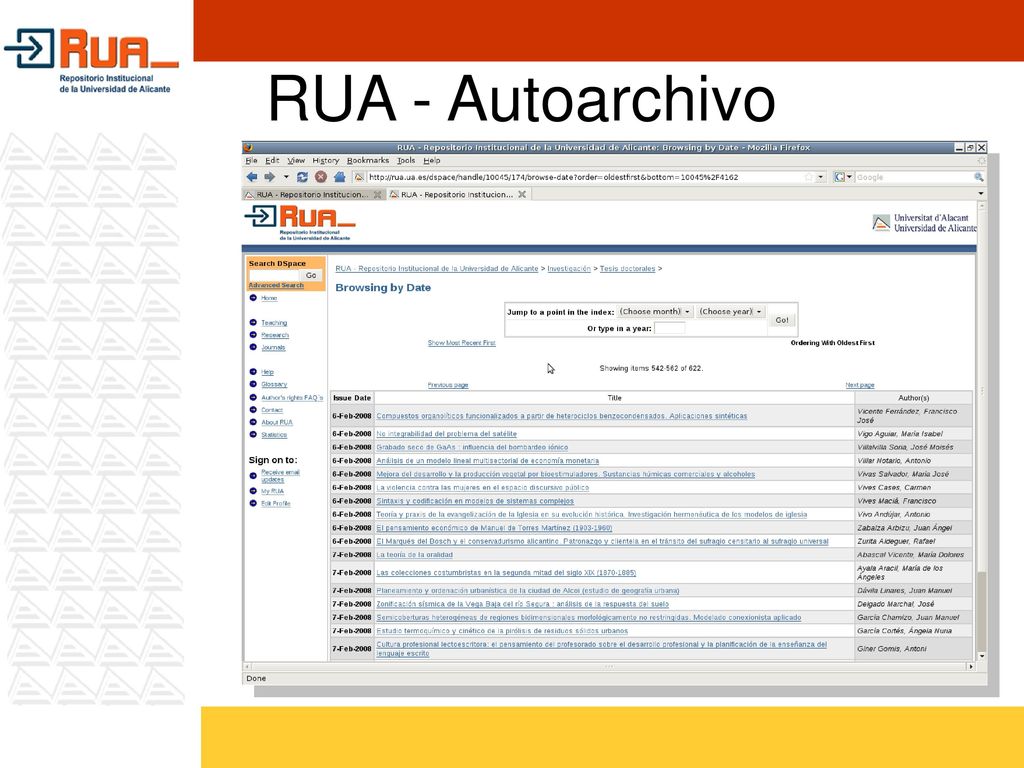Open the Tools menu
The width and height of the screenshot is (1024, 768).
[406, 161]
